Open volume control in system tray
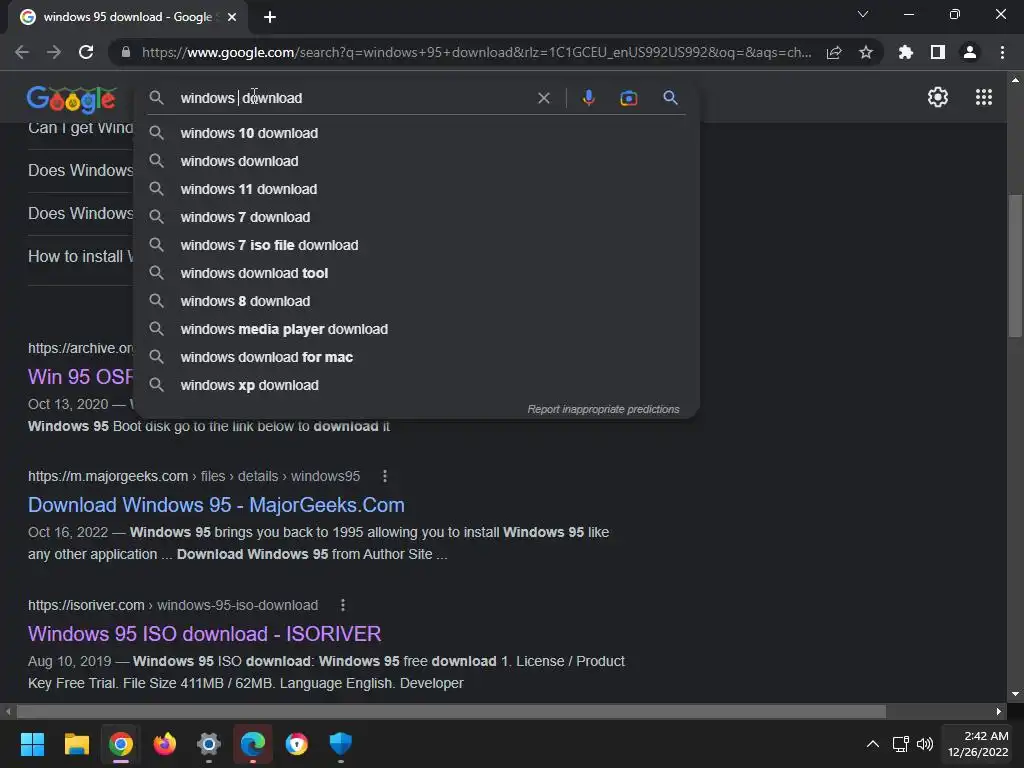This screenshot has height=768, width=1024. point(924,744)
